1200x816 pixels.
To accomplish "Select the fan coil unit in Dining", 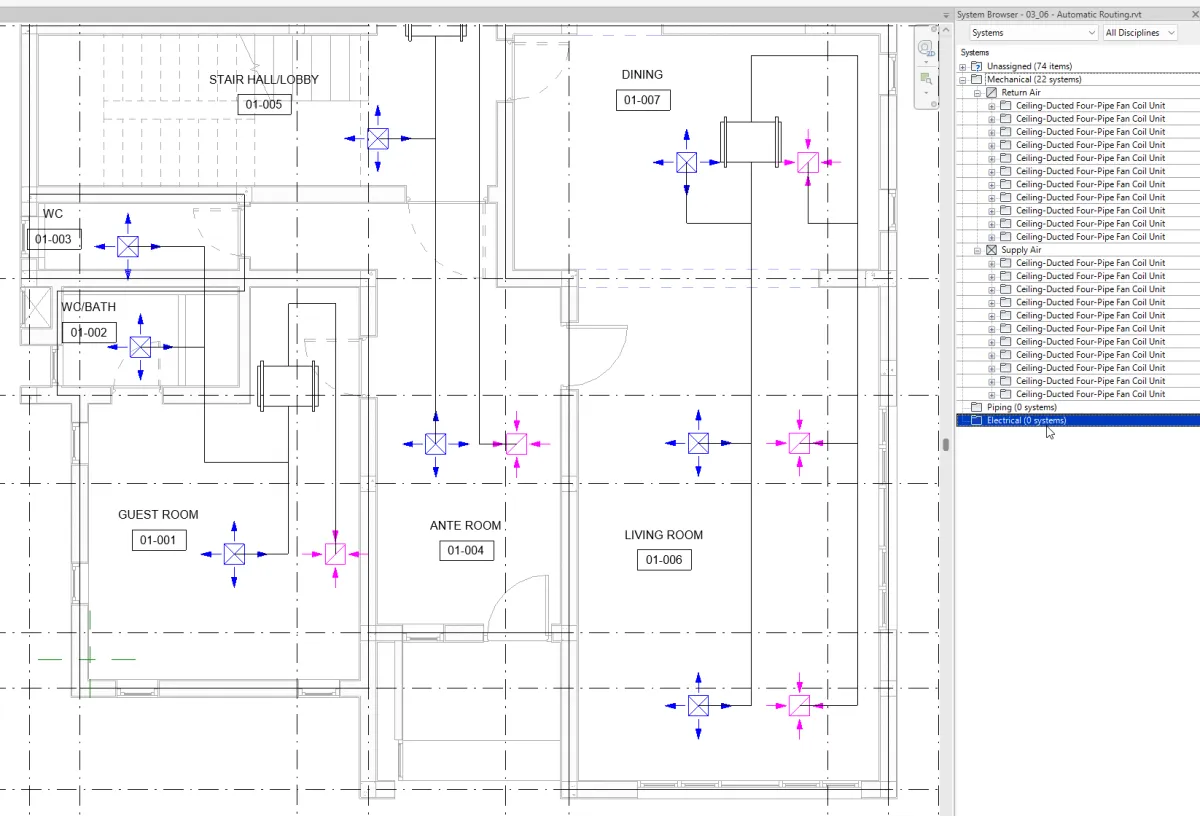I will (x=751, y=141).
